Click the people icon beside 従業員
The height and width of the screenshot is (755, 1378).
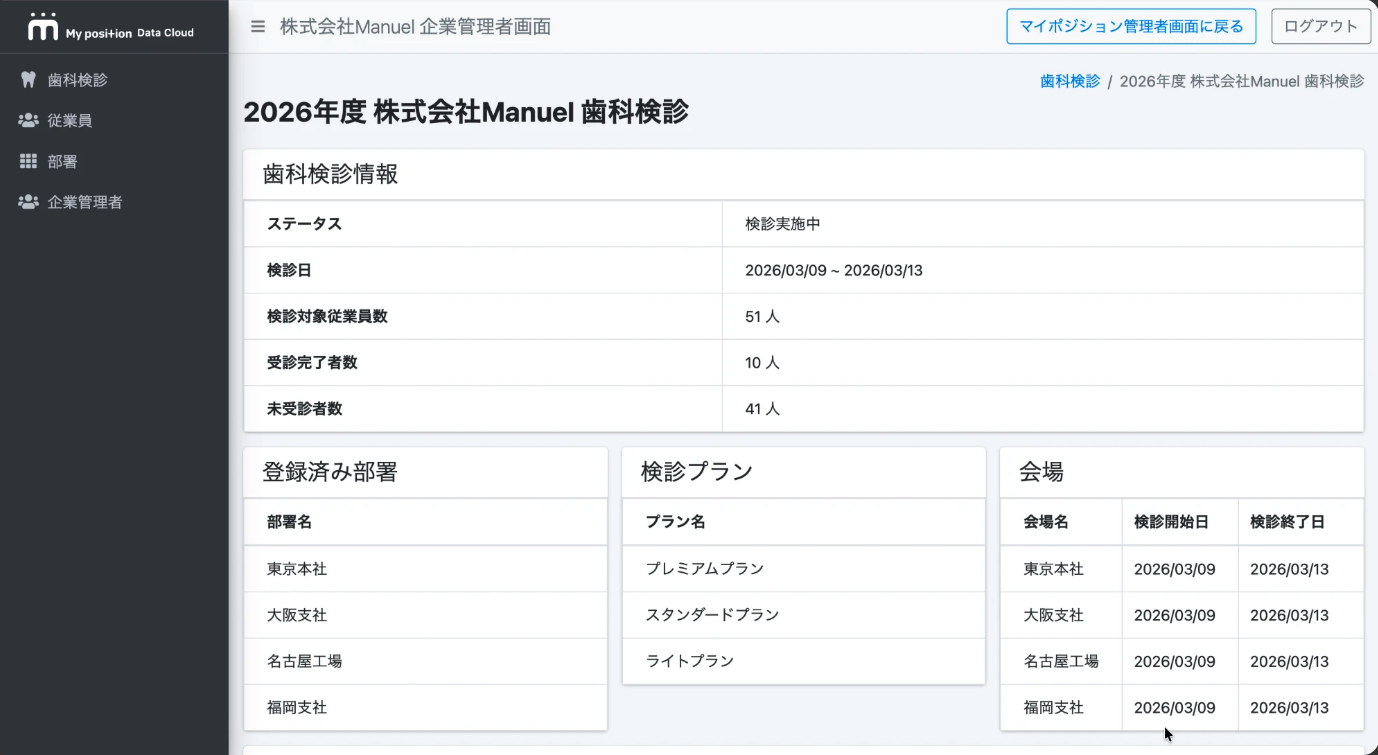[28, 121]
